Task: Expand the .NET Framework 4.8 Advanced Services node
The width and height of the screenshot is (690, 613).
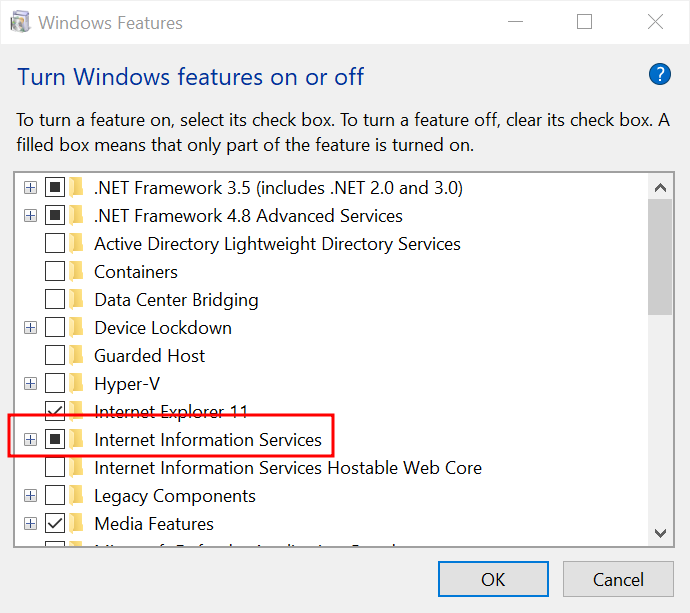Action: 30,216
